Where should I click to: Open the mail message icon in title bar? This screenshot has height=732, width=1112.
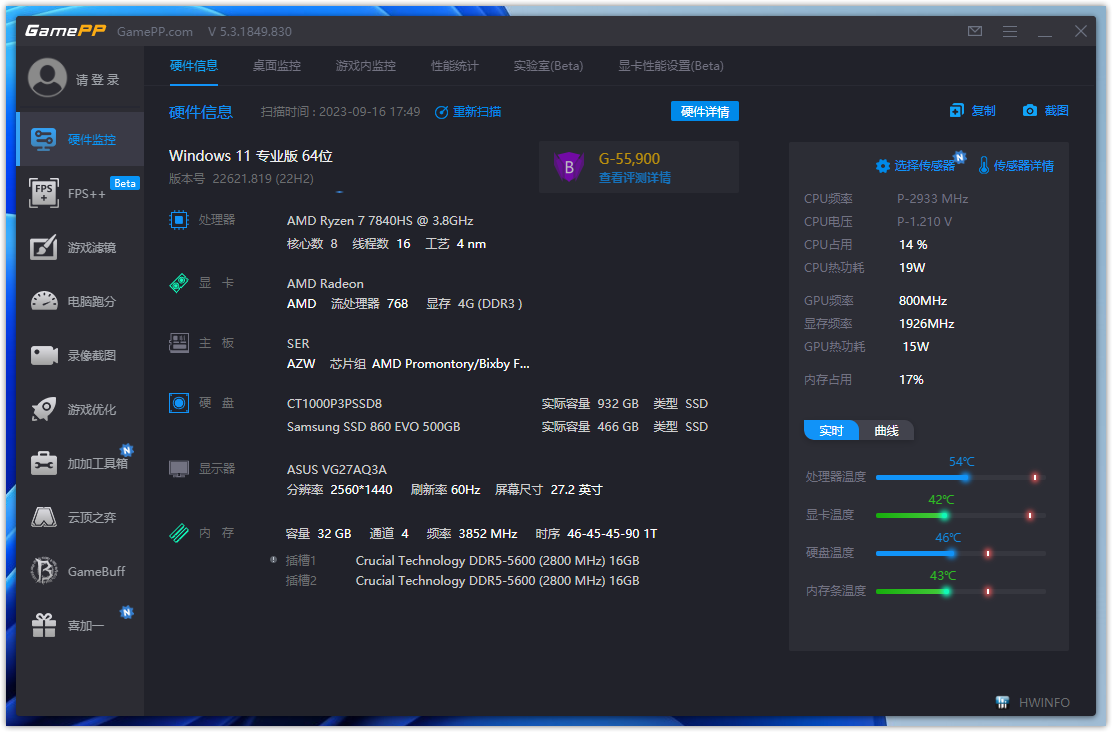975,31
